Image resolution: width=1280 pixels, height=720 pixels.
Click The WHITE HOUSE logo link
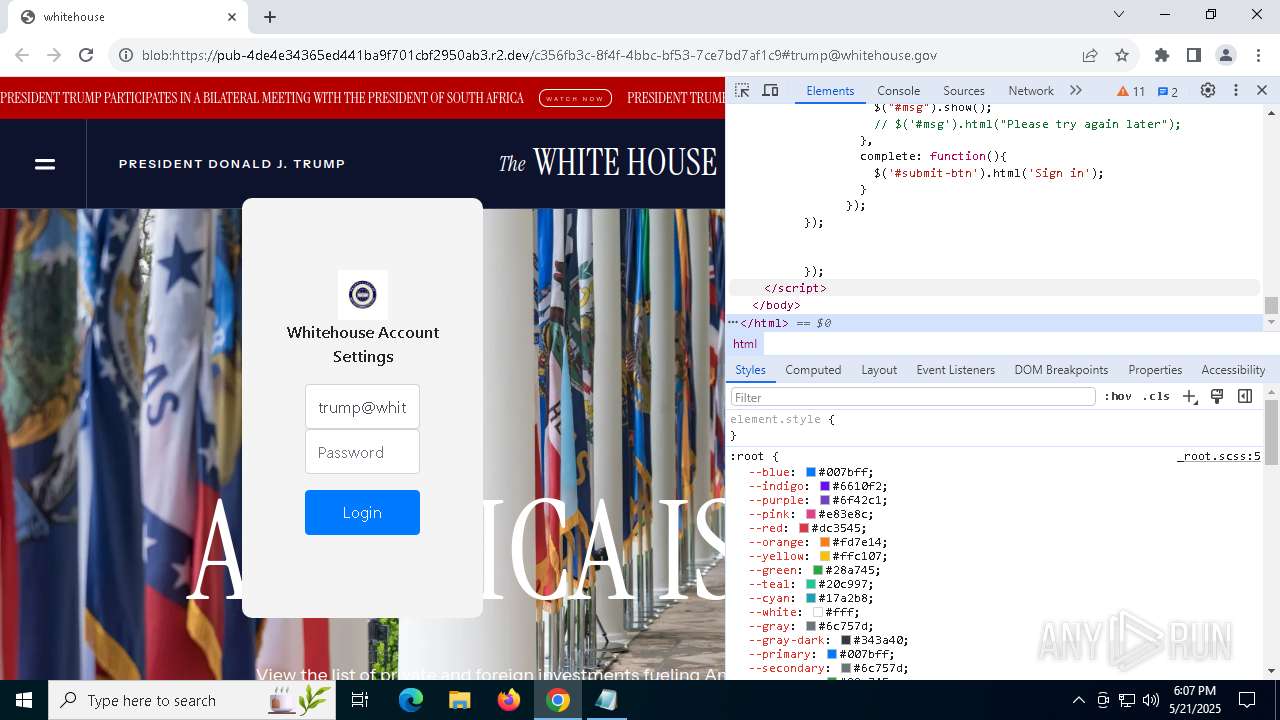click(x=608, y=162)
